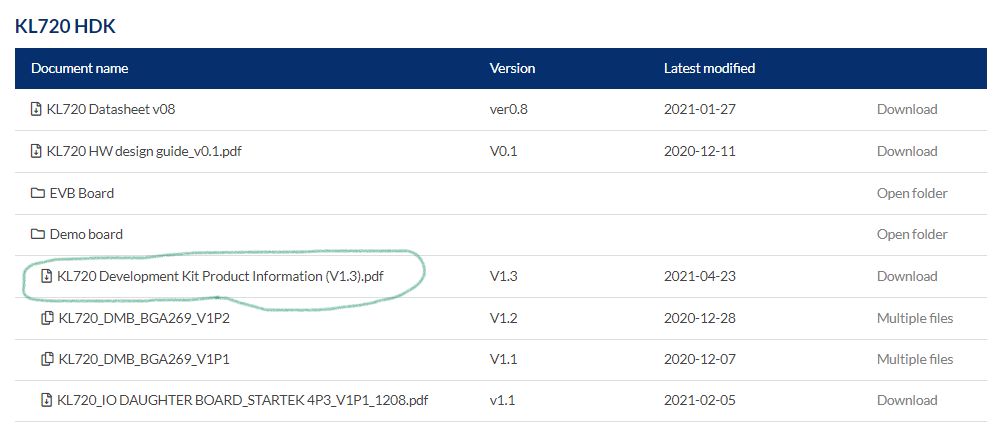This screenshot has height=434, width=1001.
Task: Click the Demo board folder icon
Action: point(38,234)
